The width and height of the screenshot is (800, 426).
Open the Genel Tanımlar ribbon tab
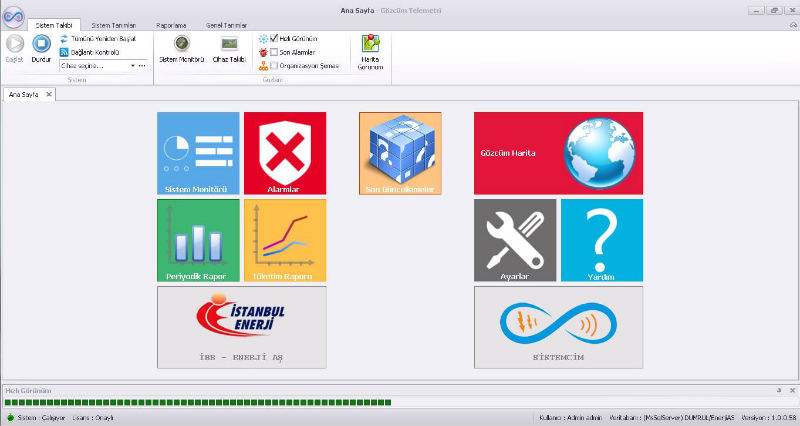point(227,24)
